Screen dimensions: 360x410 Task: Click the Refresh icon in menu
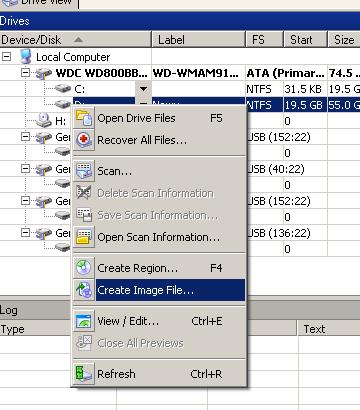pyautogui.click(x=84, y=374)
